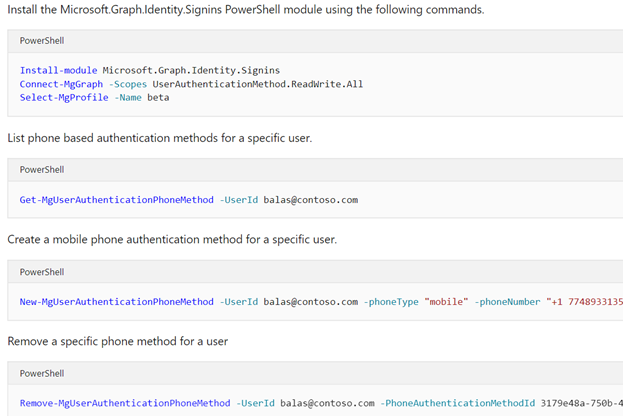Click the 'Remove a specific phone method' sentence
Screen dimensions: 623x416
(118, 341)
